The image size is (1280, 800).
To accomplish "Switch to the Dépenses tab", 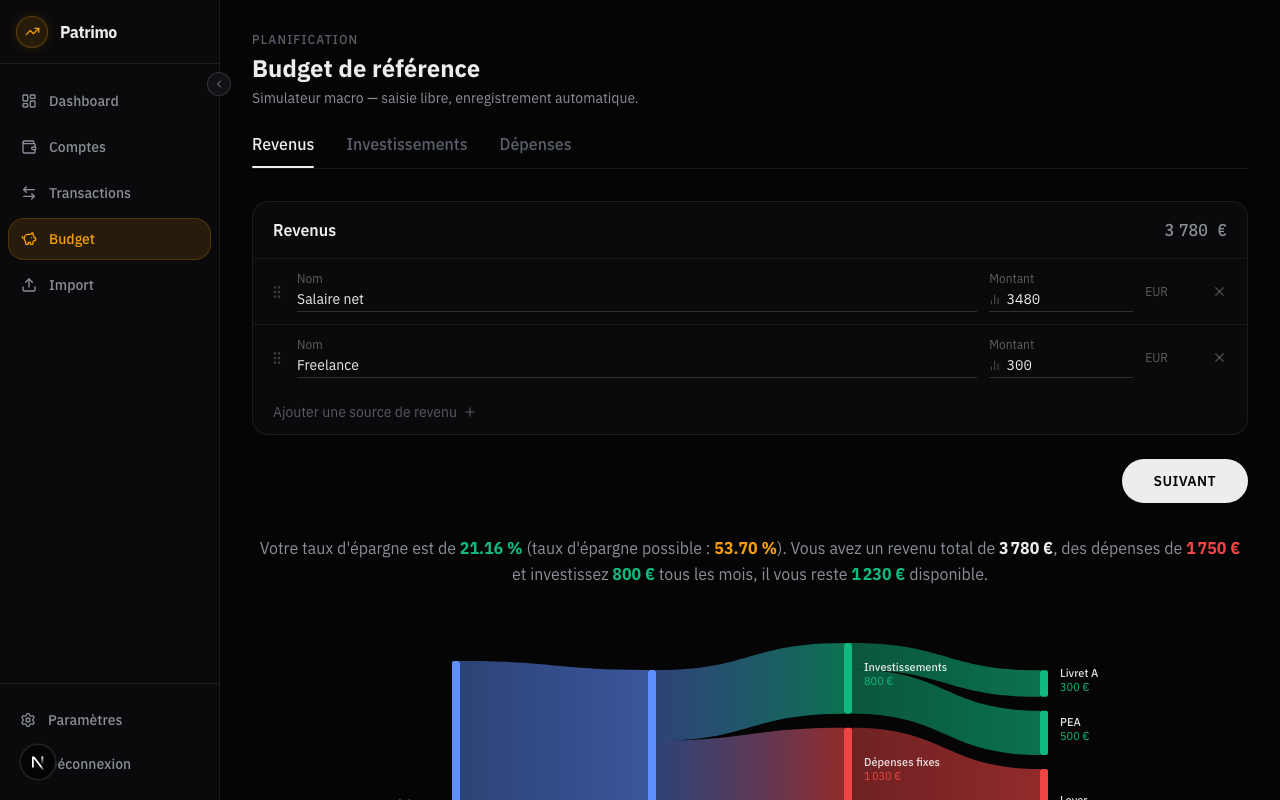I will click(535, 144).
